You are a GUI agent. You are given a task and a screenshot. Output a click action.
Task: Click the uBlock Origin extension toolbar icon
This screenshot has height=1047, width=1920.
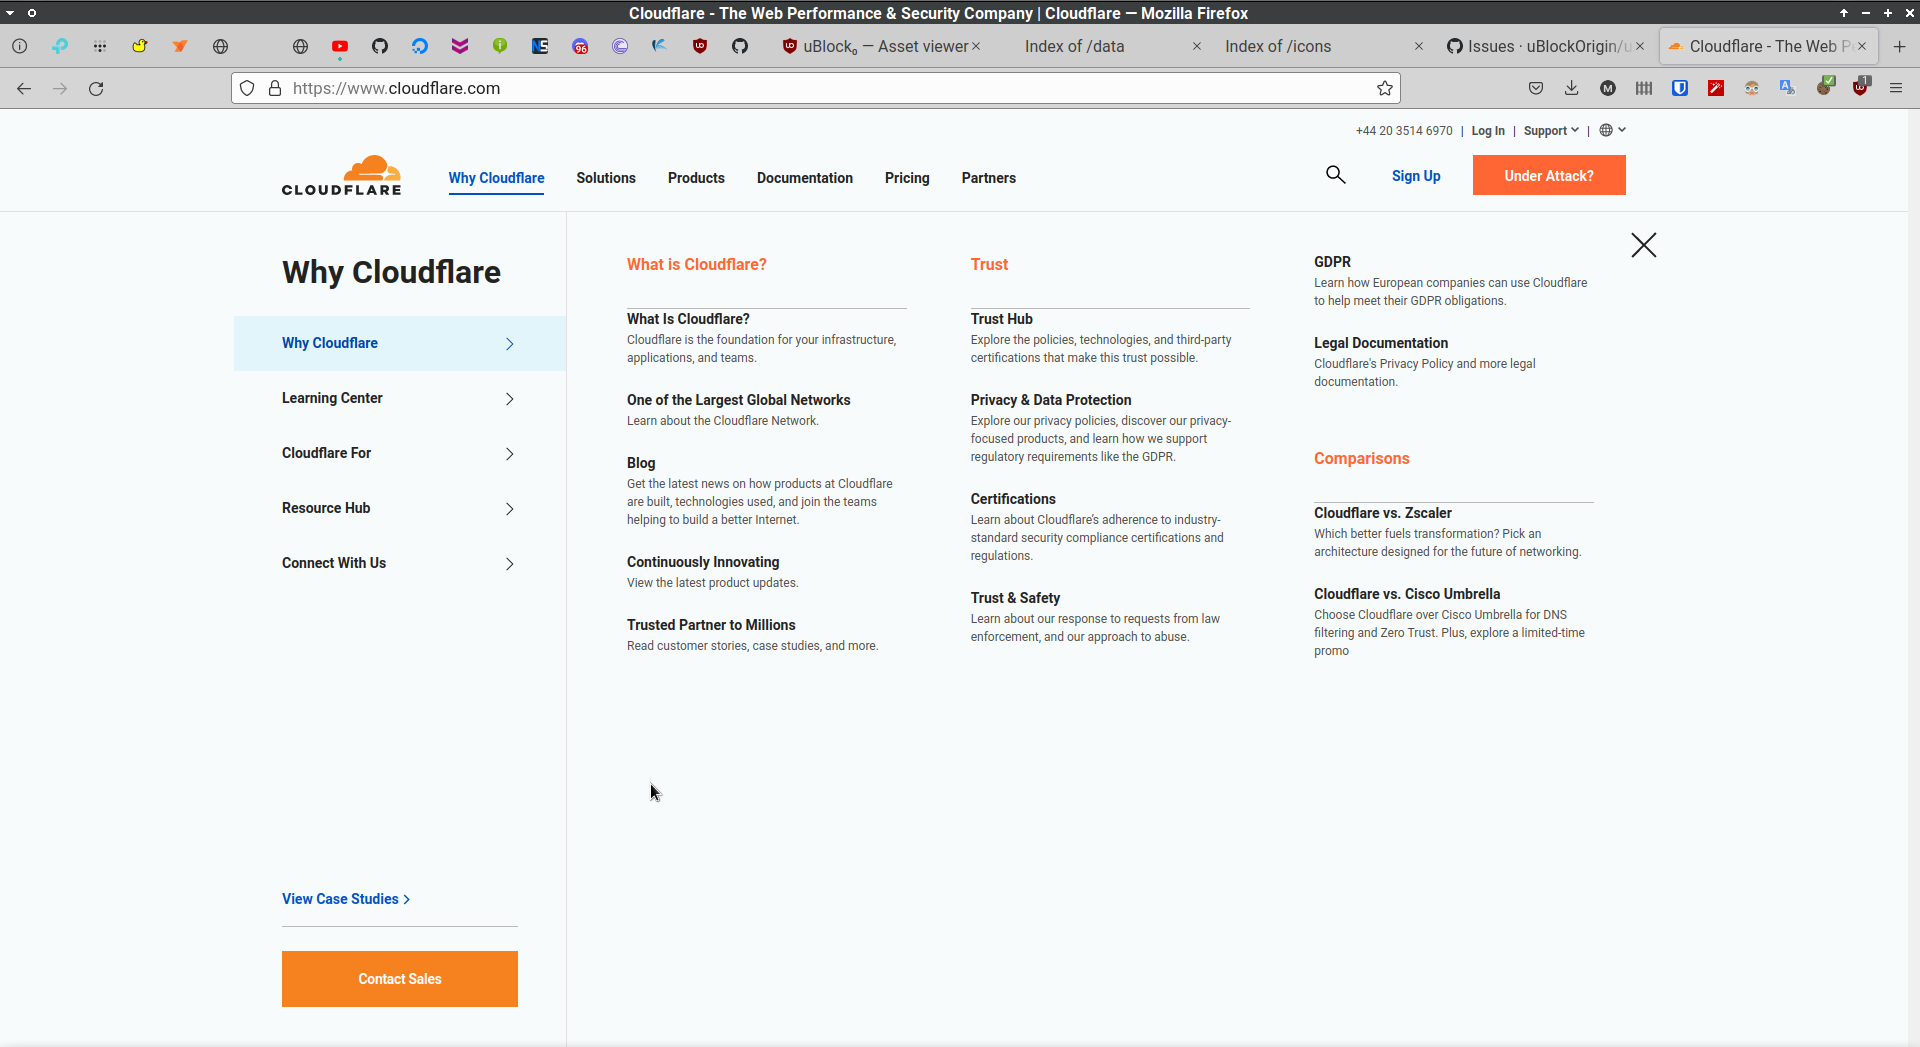1860,87
